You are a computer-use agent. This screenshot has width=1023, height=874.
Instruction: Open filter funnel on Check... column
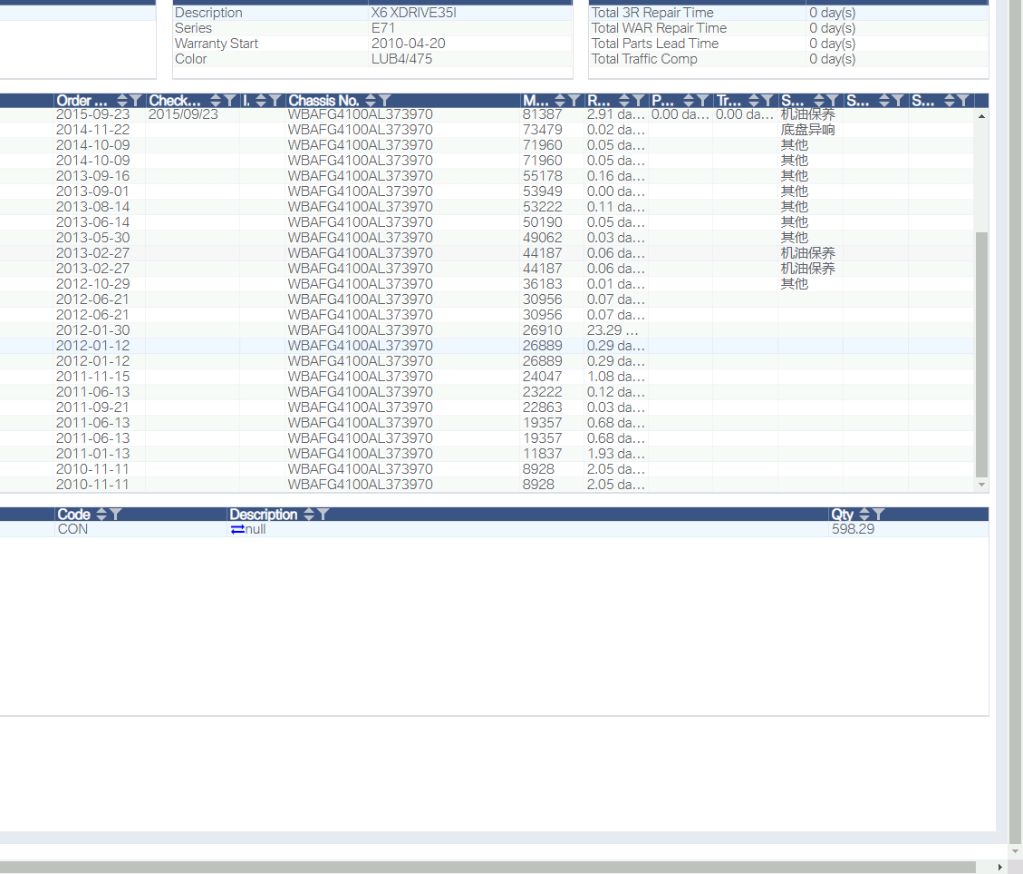230,100
